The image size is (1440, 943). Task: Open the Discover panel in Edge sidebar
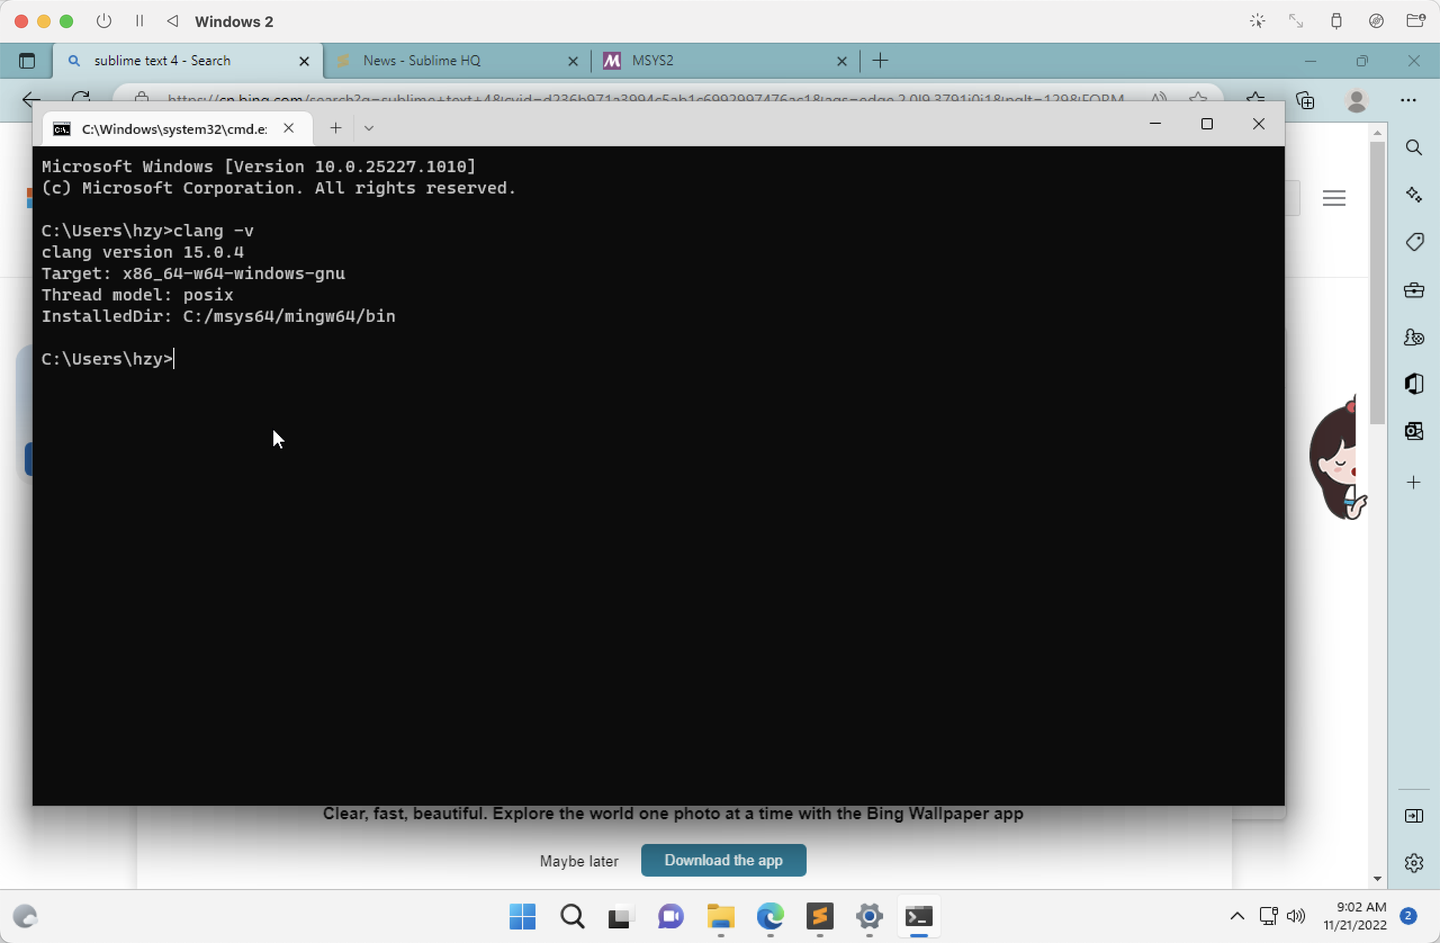point(1413,195)
